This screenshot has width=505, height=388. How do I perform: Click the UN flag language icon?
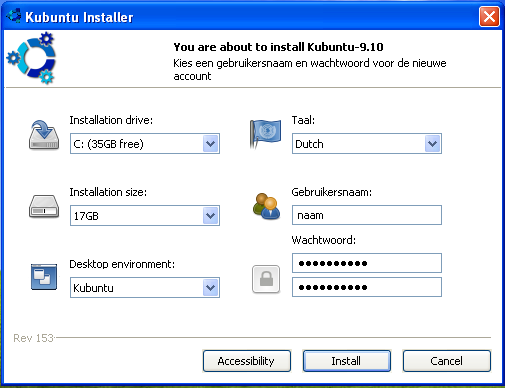pos(265,134)
